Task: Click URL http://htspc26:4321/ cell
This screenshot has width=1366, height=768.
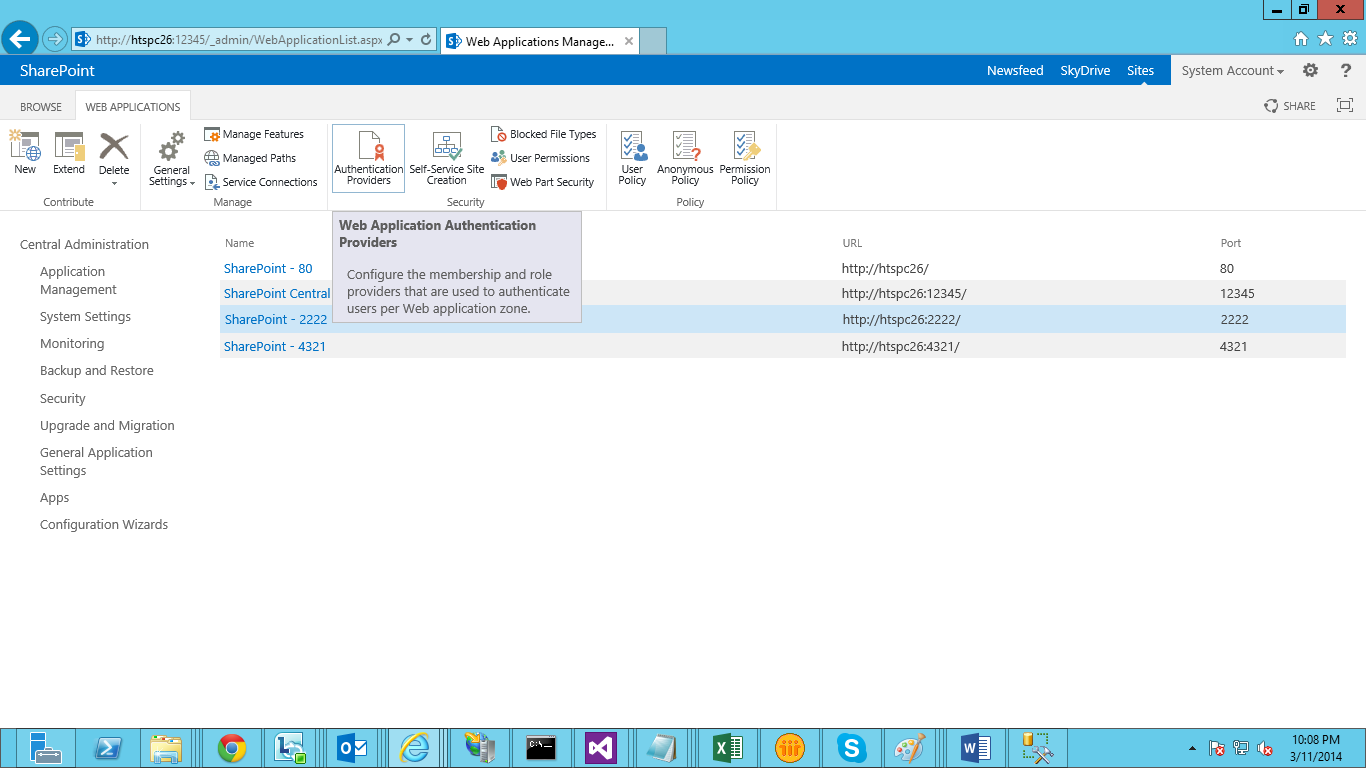Action: 900,346
